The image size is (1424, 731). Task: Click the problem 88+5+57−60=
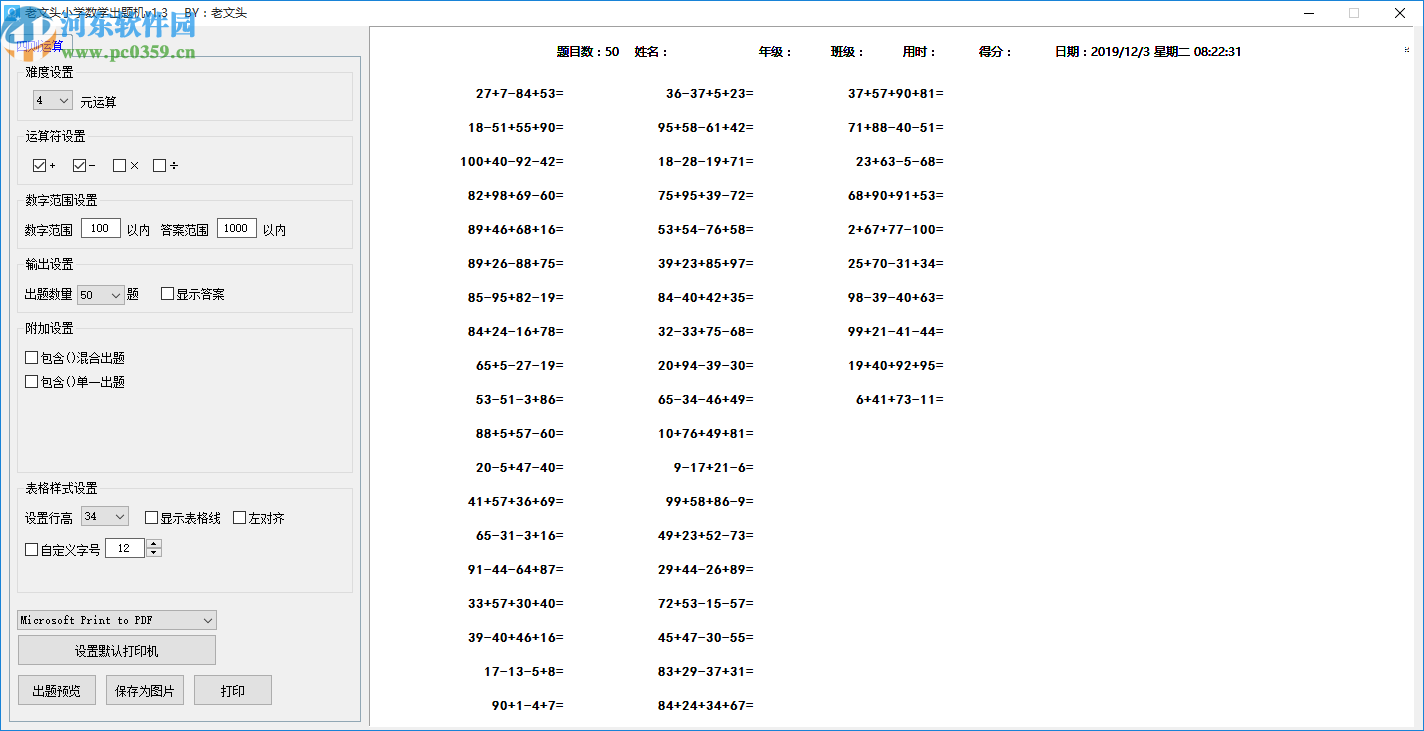[x=520, y=434]
